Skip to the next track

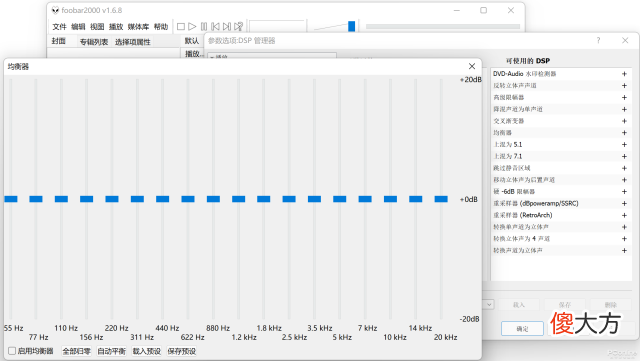point(227,27)
